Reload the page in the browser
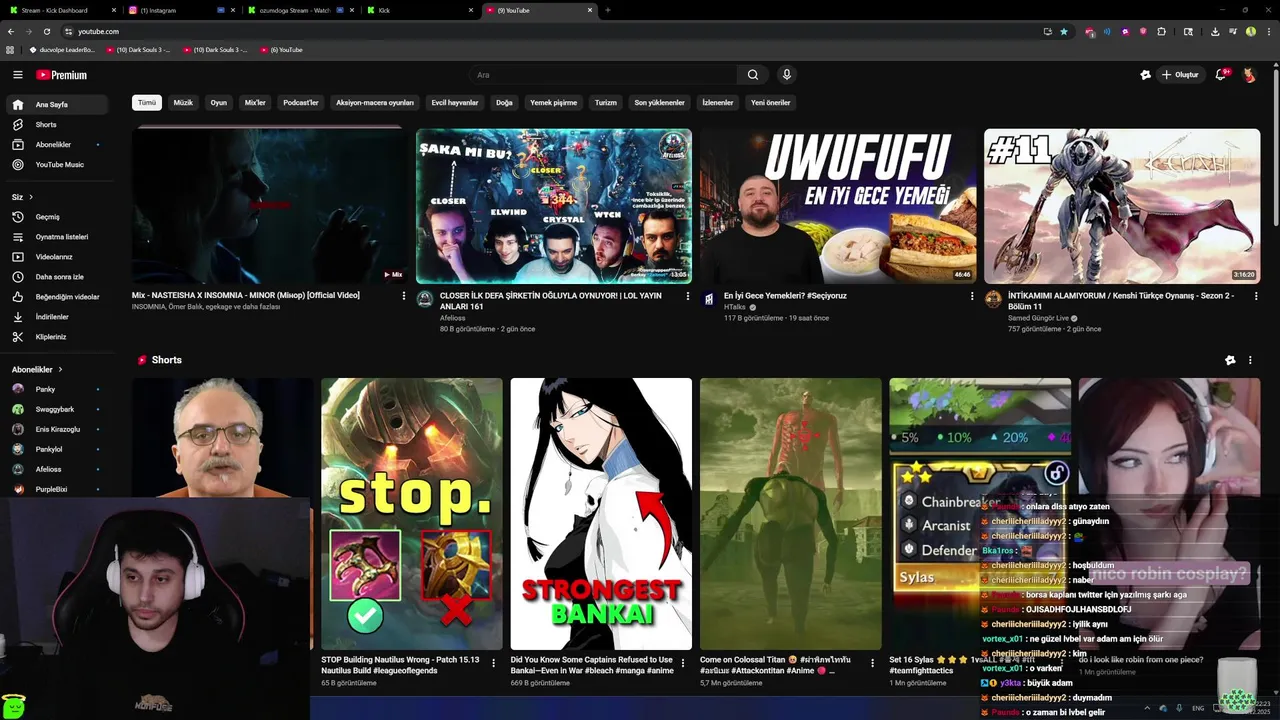Image resolution: width=1280 pixels, height=720 pixels. [46, 31]
